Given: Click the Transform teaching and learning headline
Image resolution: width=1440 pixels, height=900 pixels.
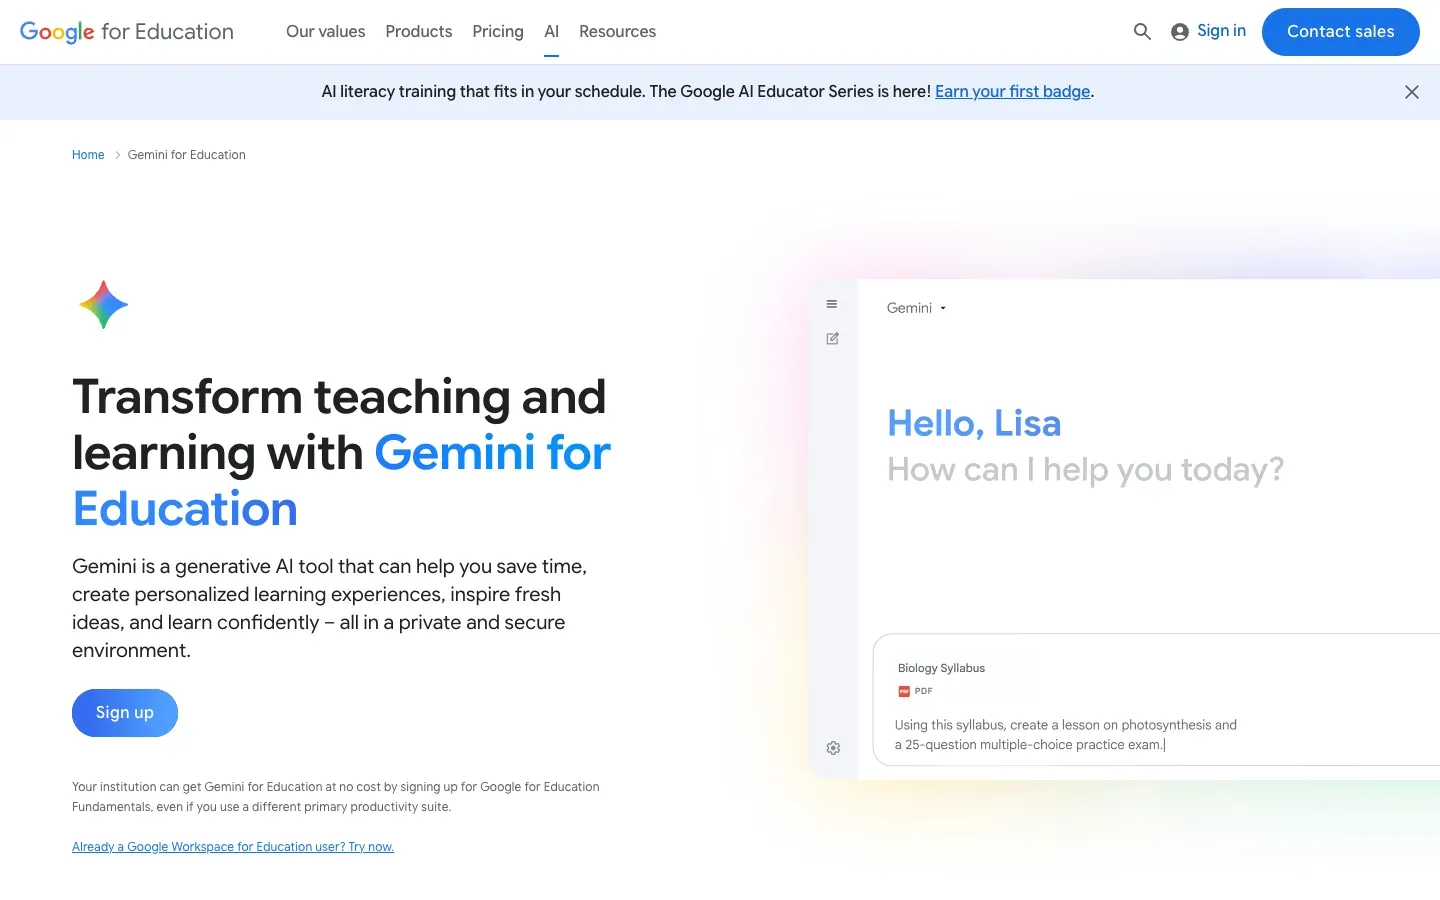Looking at the screenshot, I should pos(341,453).
